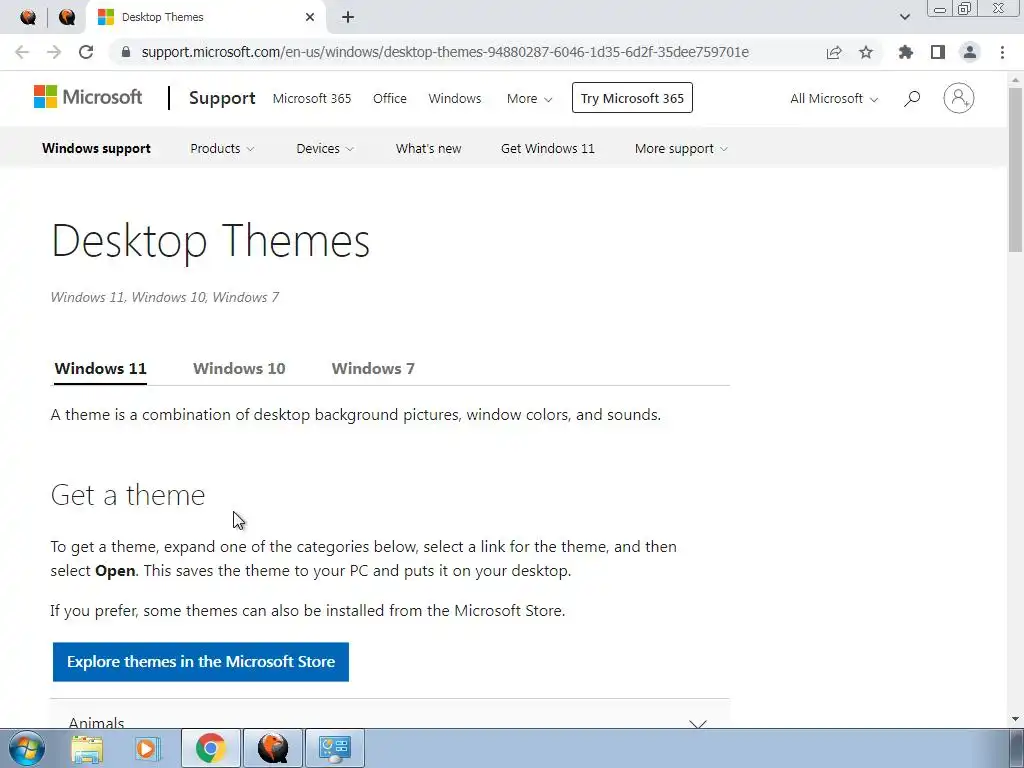Switch to the first pinned browser tab

(27, 17)
